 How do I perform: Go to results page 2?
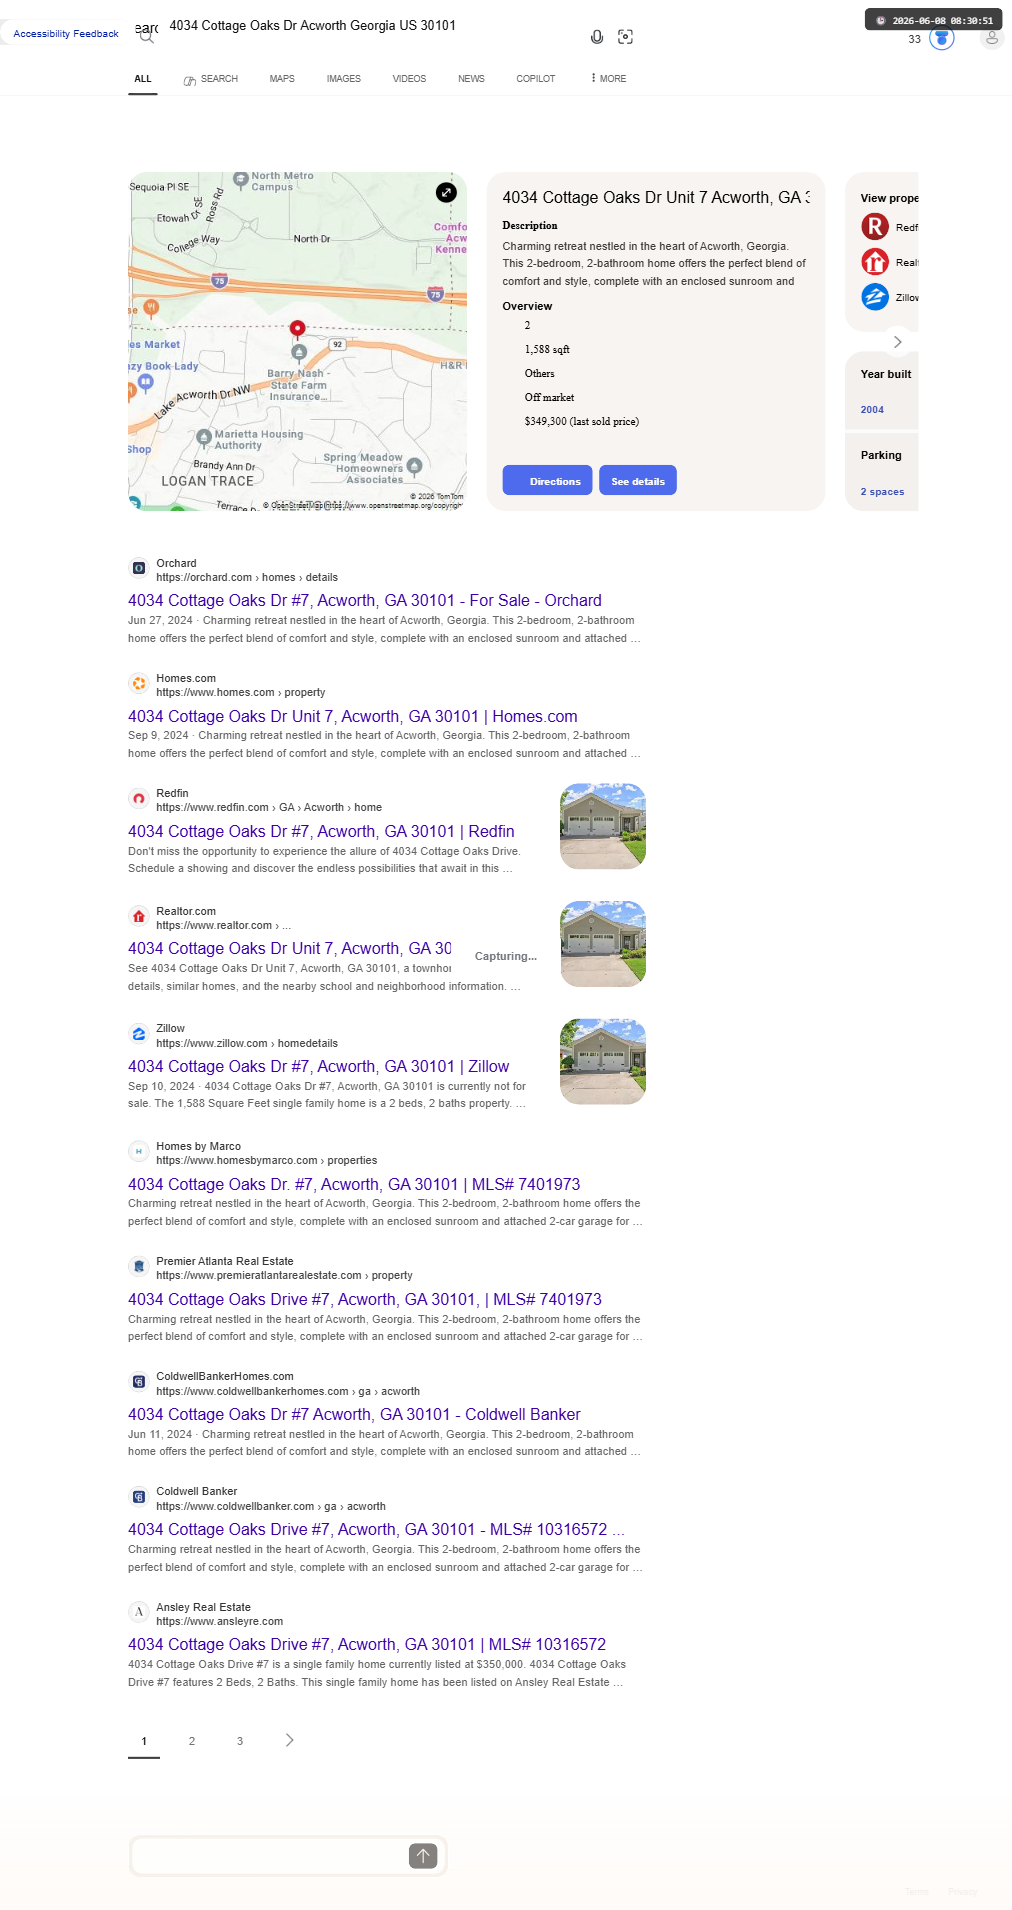click(192, 1741)
